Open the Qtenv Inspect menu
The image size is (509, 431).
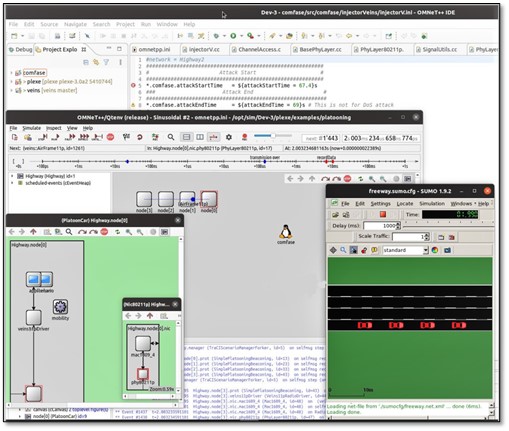[x=53, y=128]
